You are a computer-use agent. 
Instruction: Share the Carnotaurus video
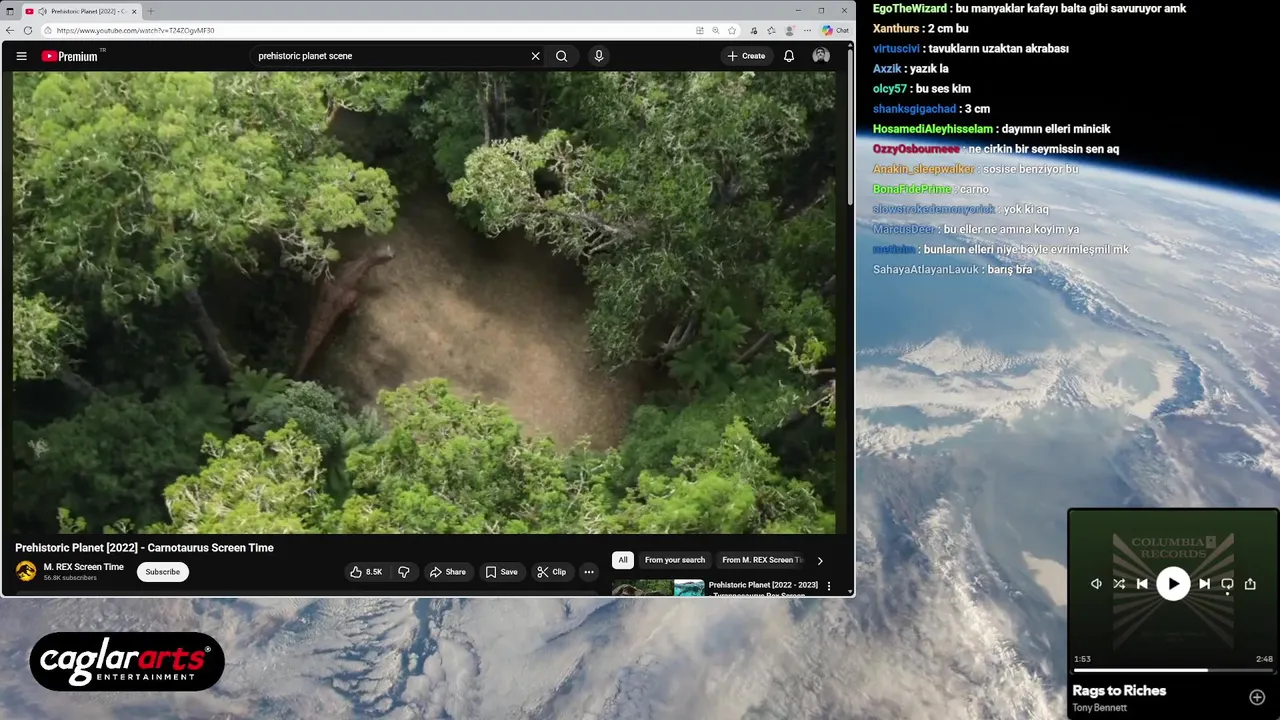pyautogui.click(x=447, y=572)
